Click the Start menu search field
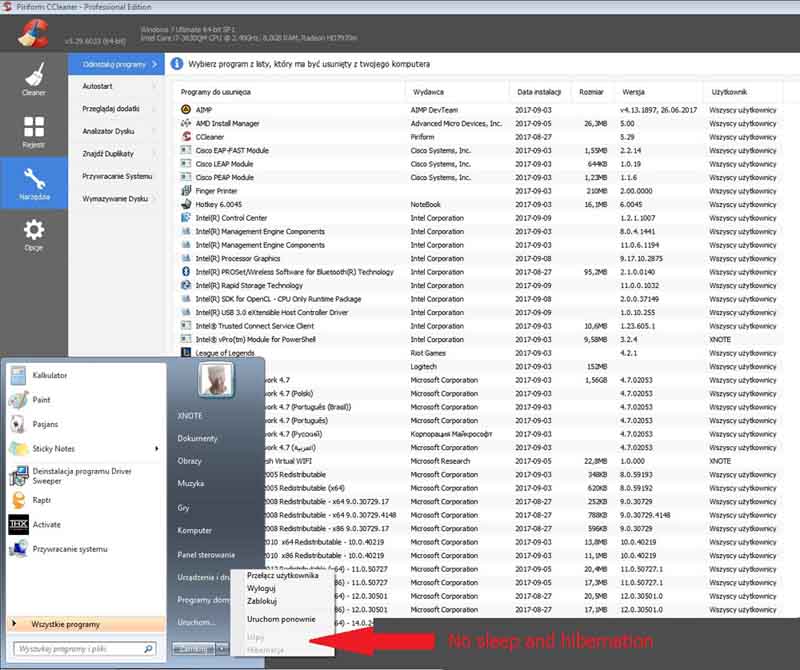The width and height of the screenshot is (800, 670). click(85, 649)
